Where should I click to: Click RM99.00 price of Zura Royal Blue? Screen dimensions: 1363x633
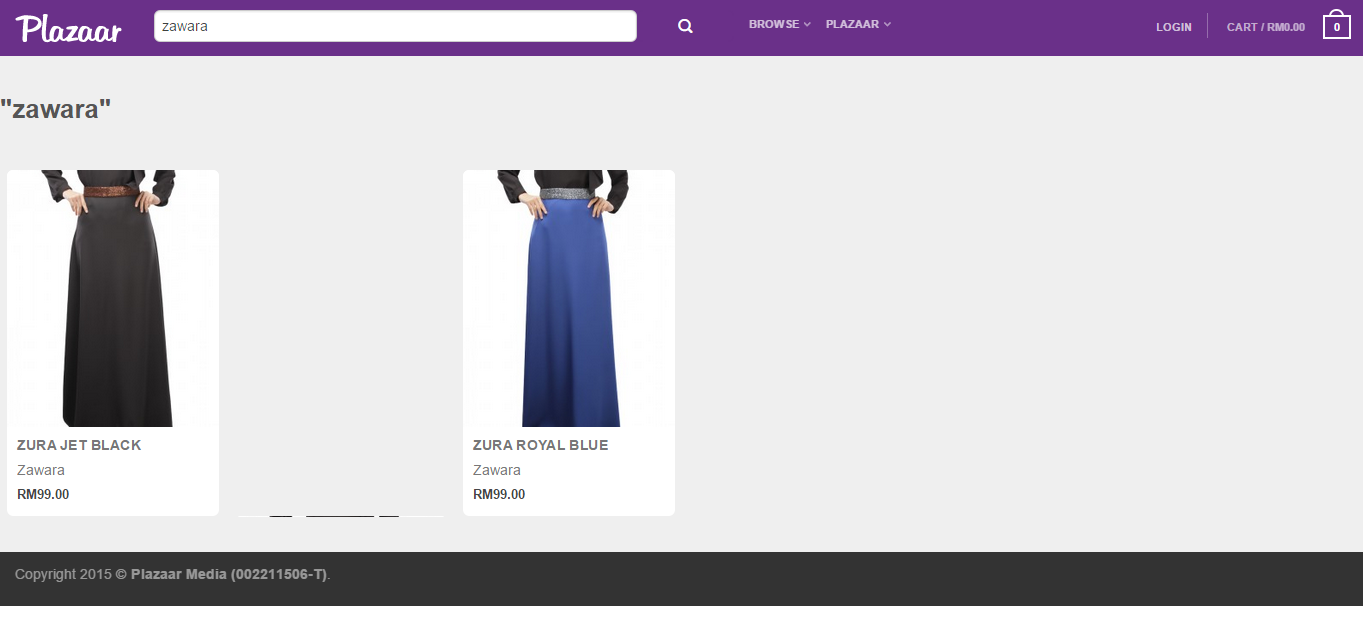point(499,494)
